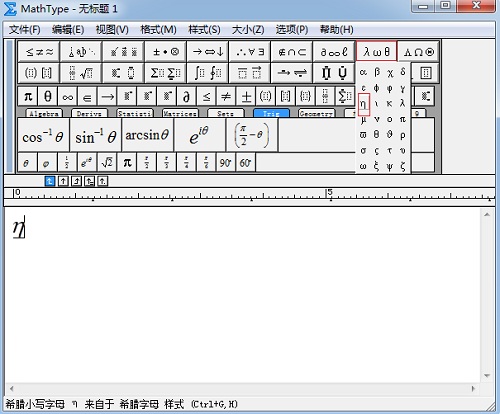The height and width of the screenshot is (414, 500).
Task: Open the 样式(S) menu
Action: click(204, 30)
